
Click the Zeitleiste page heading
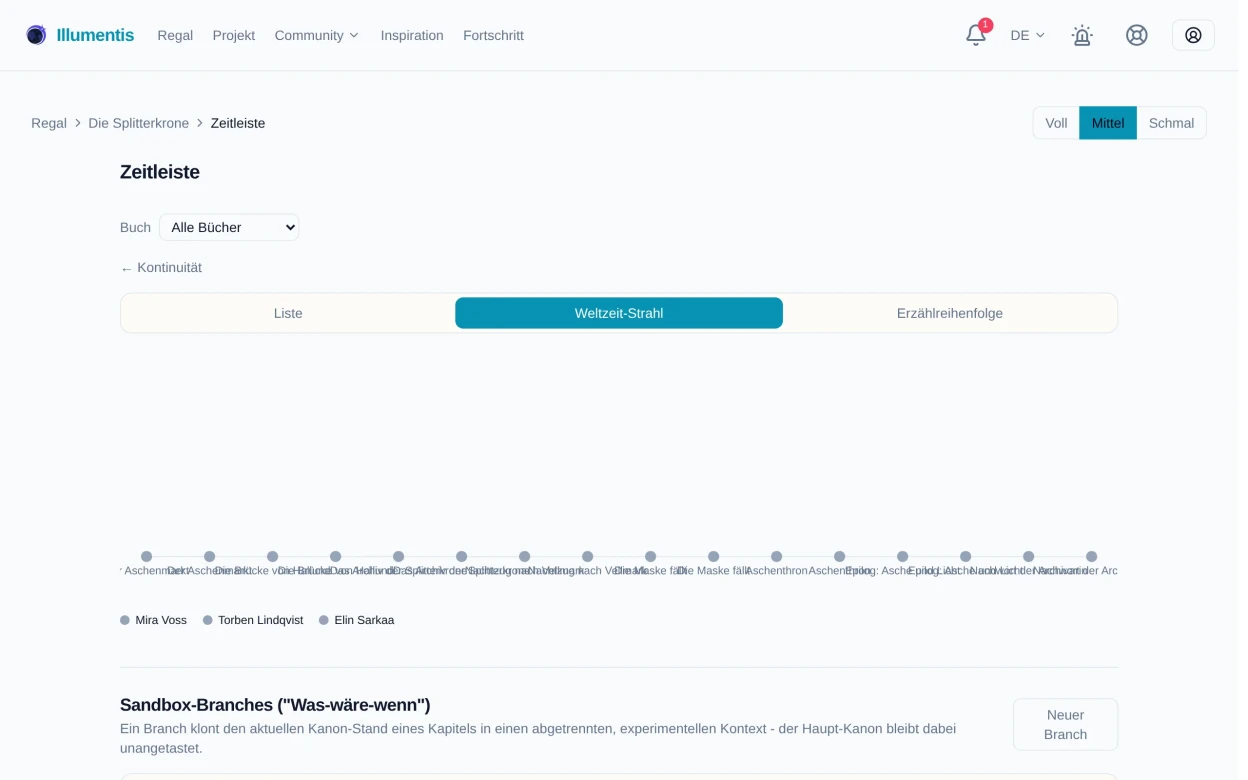point(160,172)
